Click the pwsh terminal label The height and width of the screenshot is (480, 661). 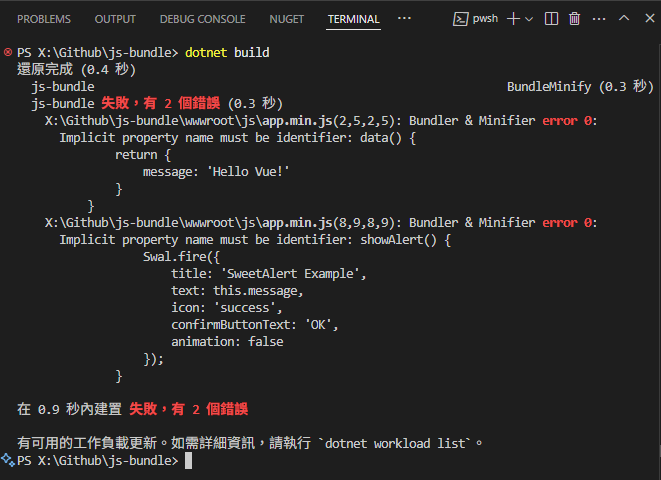tap(485, 19)
